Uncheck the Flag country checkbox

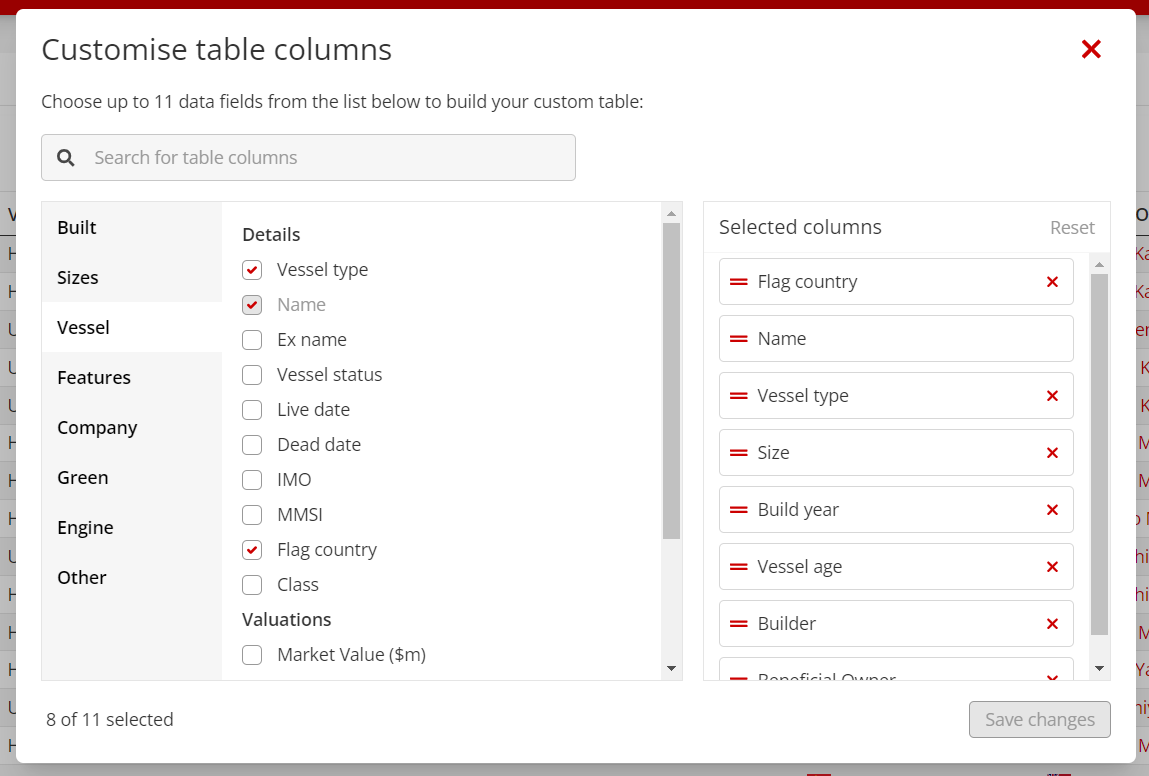[x=253, y=550]
